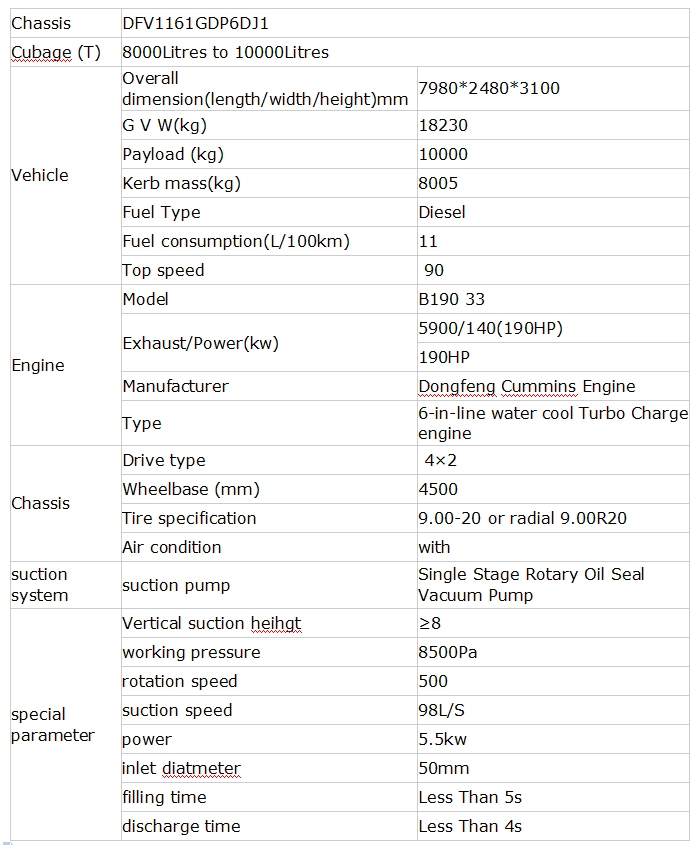Click the G V W(kg) value 18230
The width and height of the screenshot is (699, 845).
point(443,125)
